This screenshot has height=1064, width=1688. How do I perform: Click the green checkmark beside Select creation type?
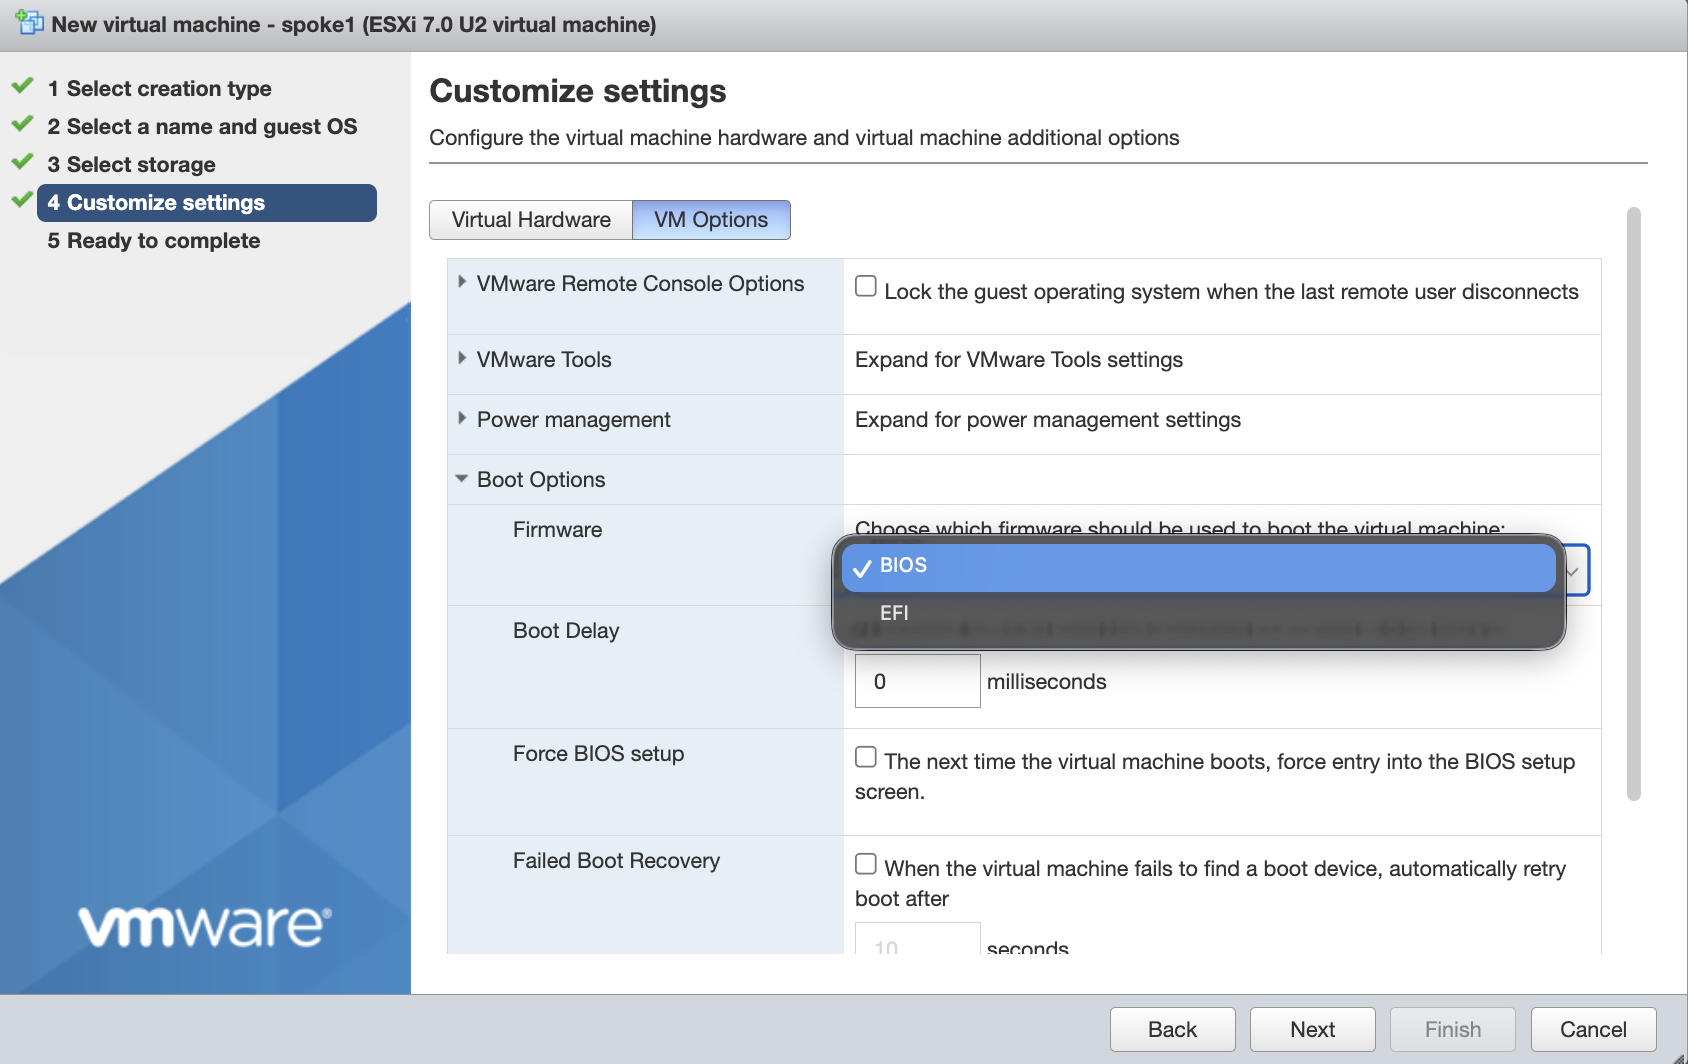pyautogui.click(x=22, y=86)
